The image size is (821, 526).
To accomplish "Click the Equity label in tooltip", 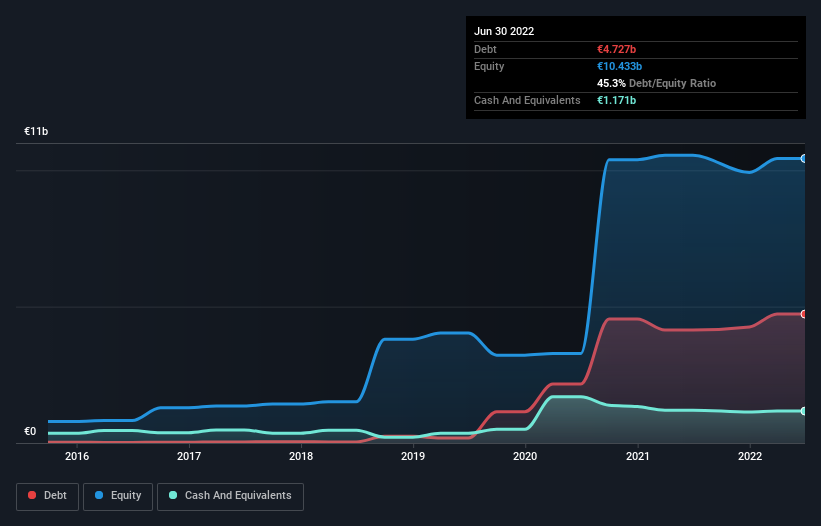I will click(x=489, y=66).
